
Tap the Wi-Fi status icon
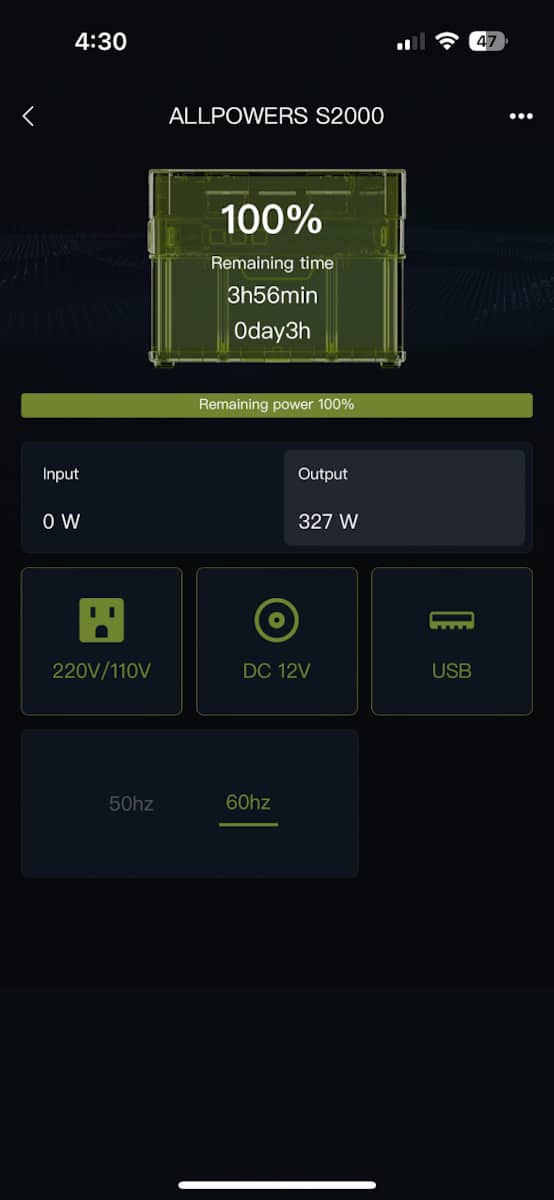(x=446, y=41)
